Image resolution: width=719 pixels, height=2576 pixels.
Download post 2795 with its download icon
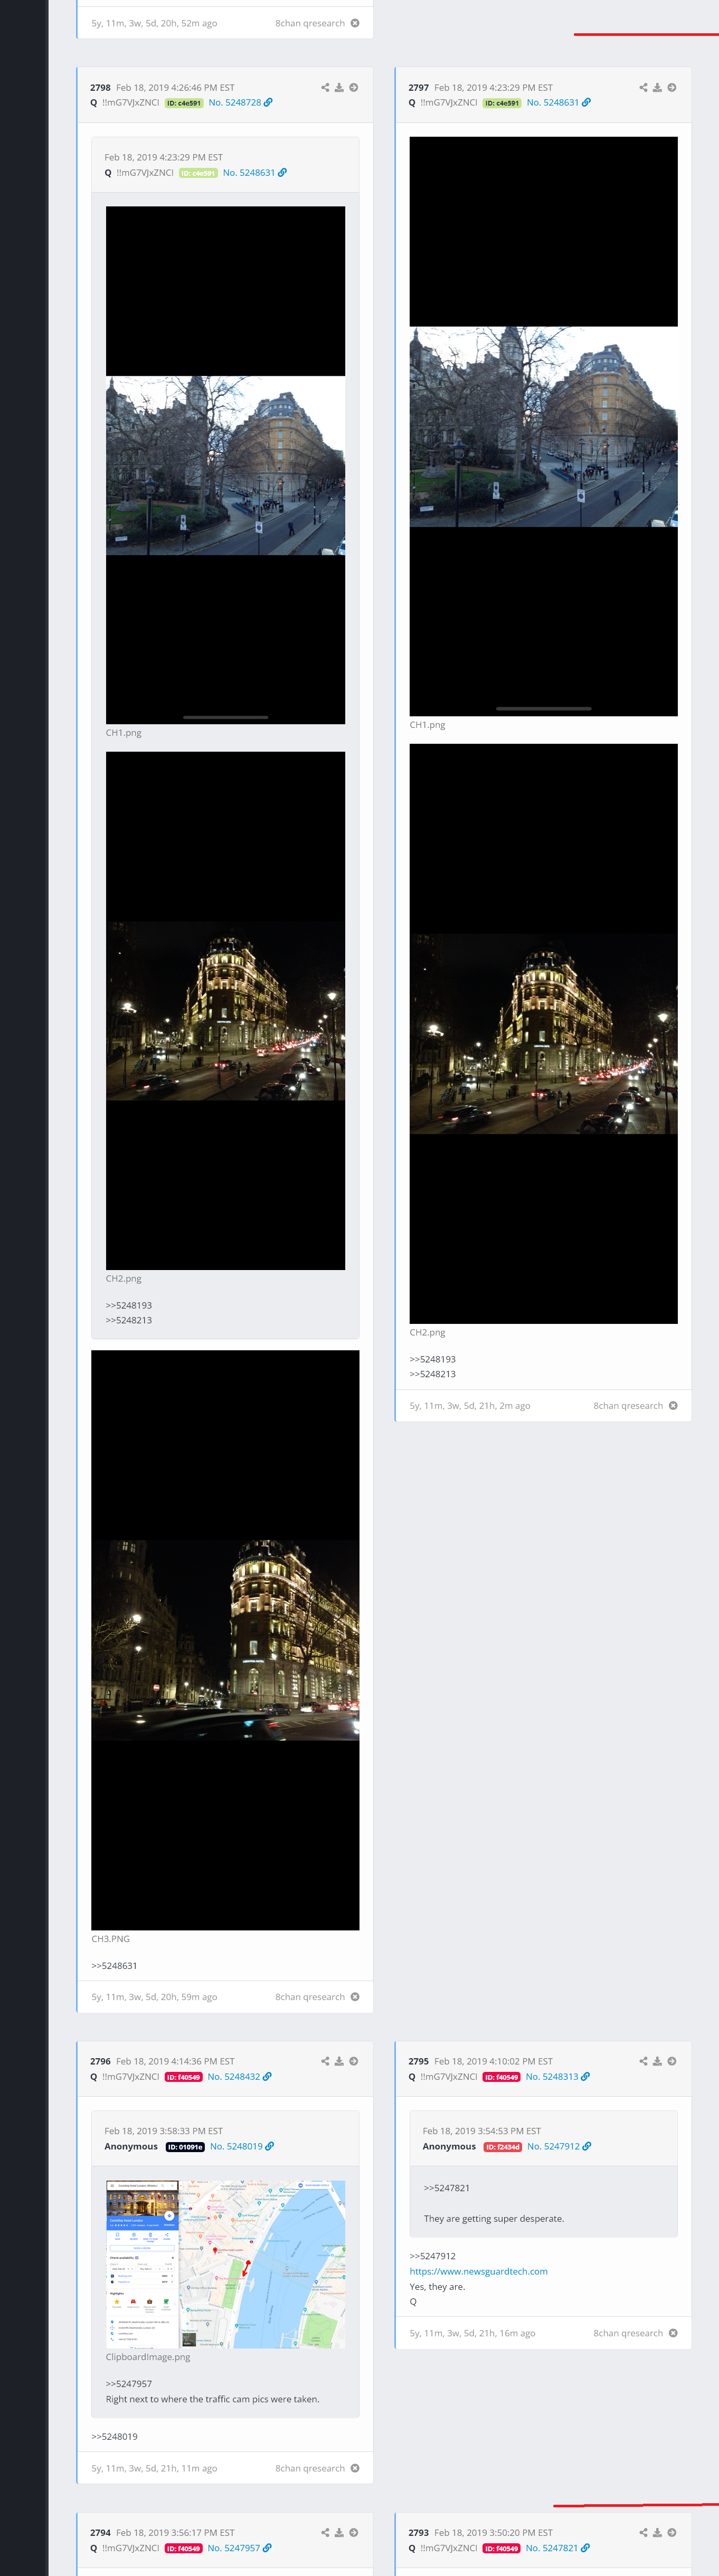[657, 2061]
